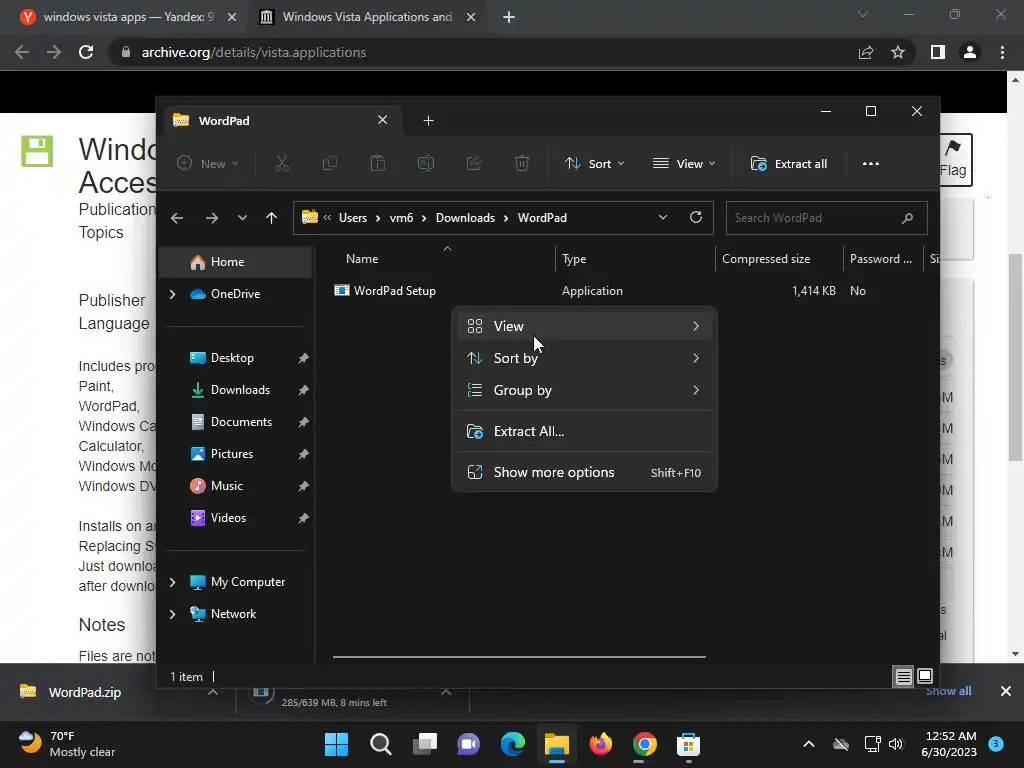1024x768 pixels.
Task: Open Firefox from taskbar
Action: click(x=601, y=744)
